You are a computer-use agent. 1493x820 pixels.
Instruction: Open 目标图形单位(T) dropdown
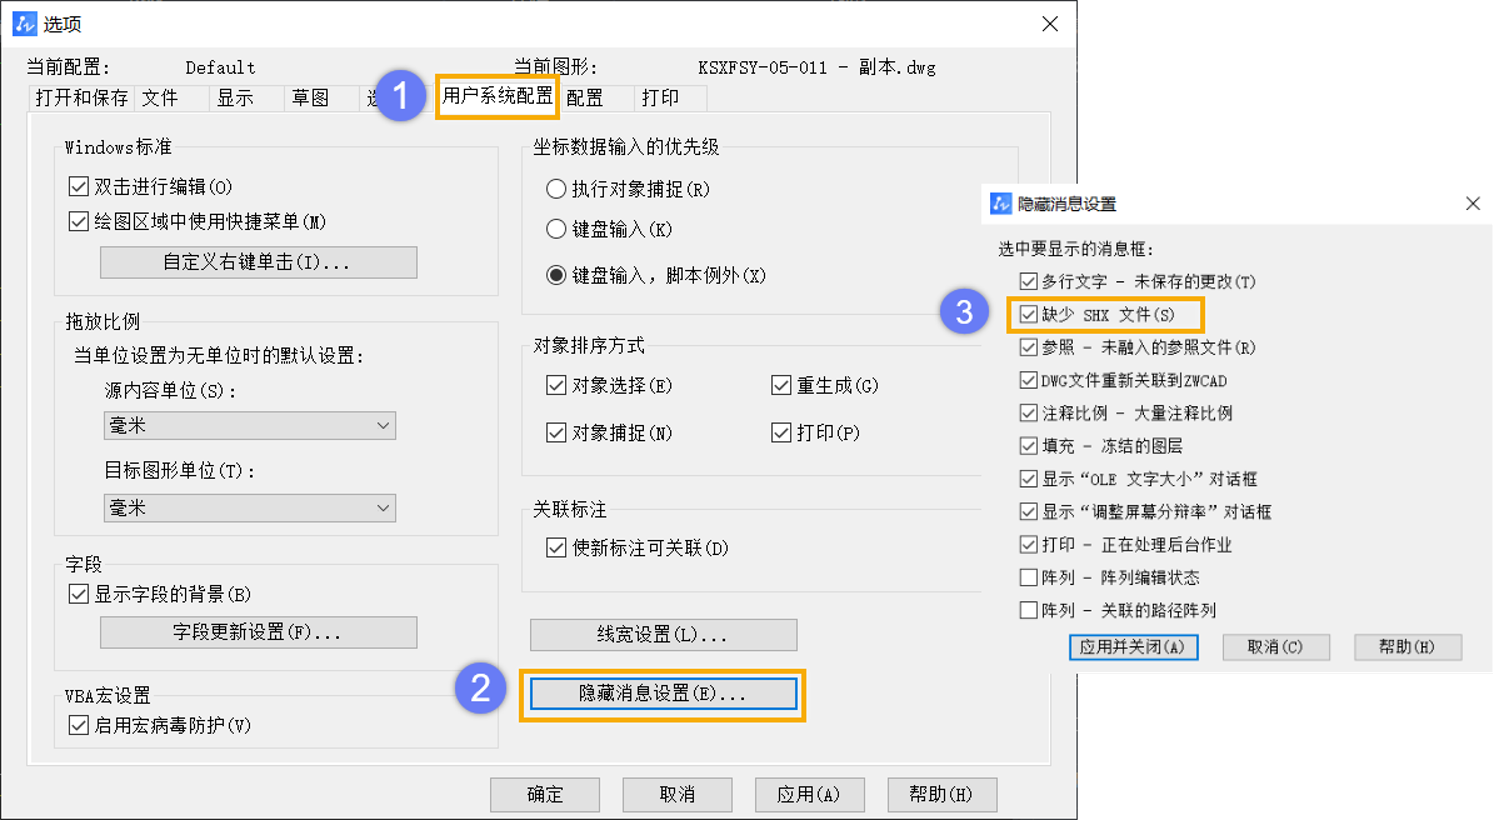pyautogui.click(x=249, y=507)
